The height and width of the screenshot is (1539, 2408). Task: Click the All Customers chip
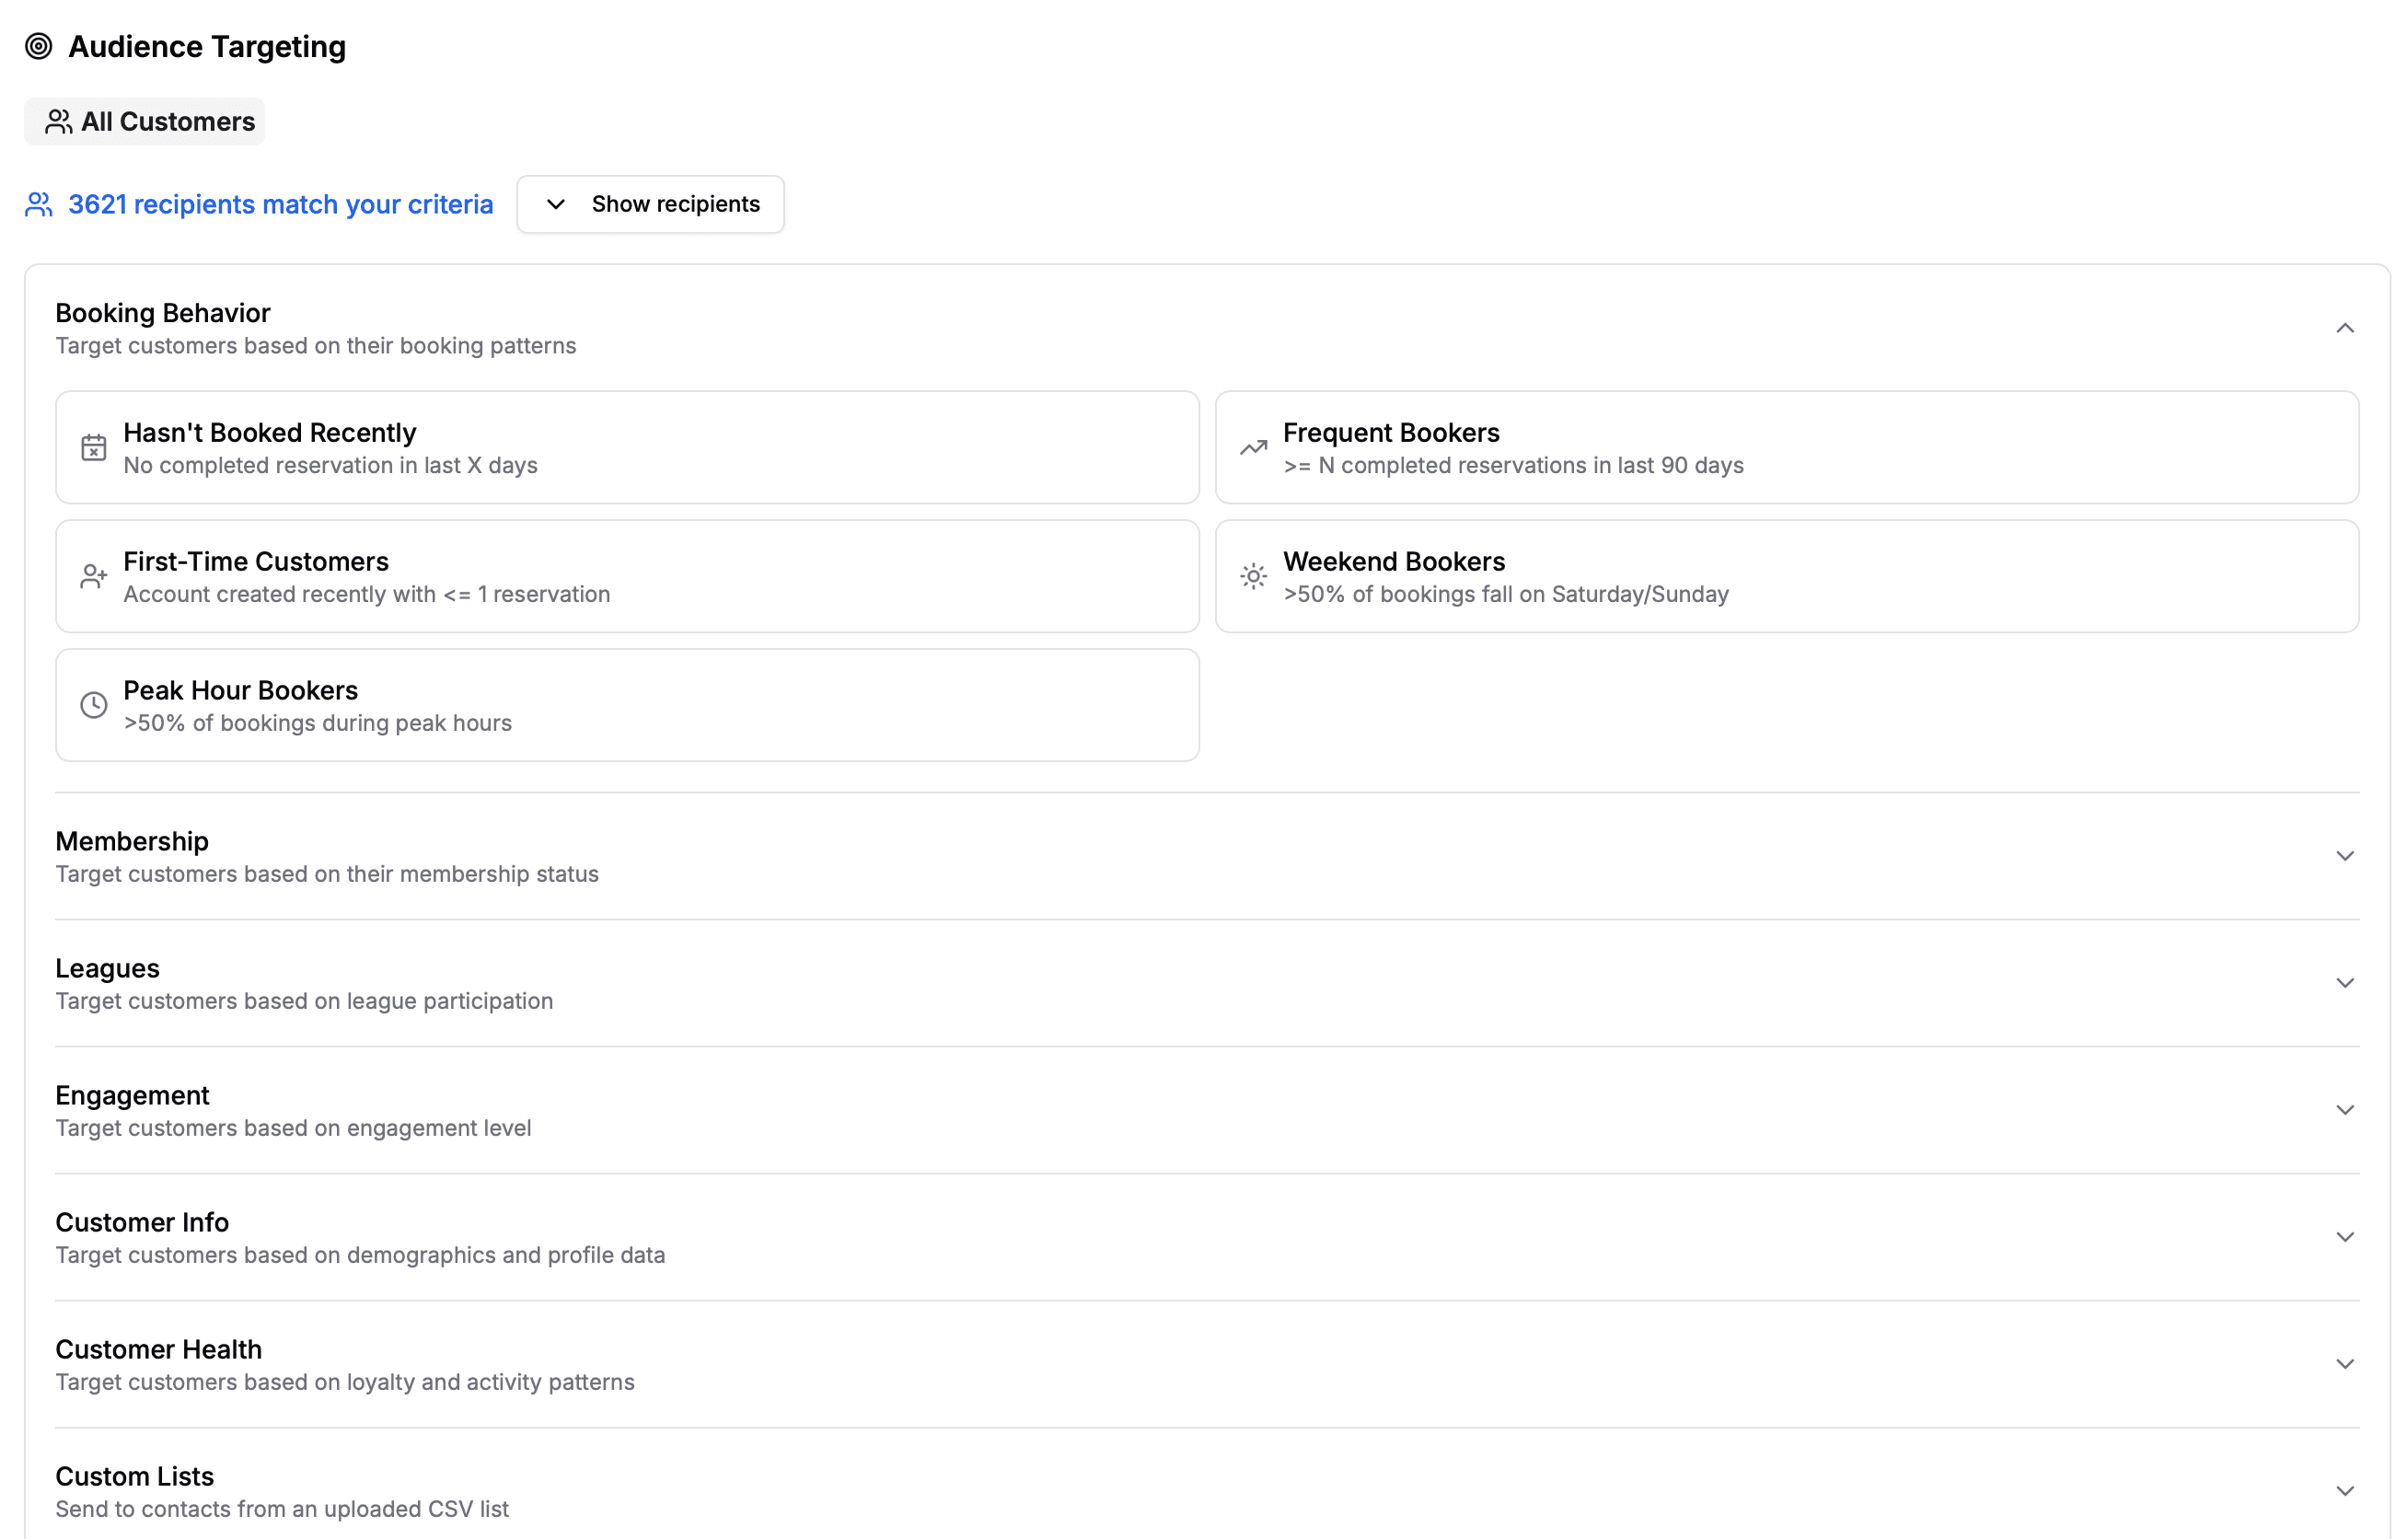point(145,122)
